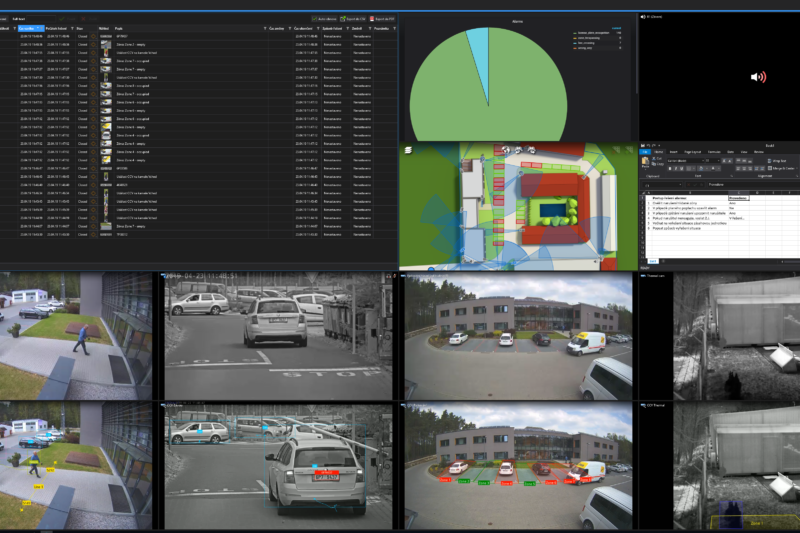Click the status circle icon in the first alarm row
Screen dimensions: 800x533
[94, 37]
